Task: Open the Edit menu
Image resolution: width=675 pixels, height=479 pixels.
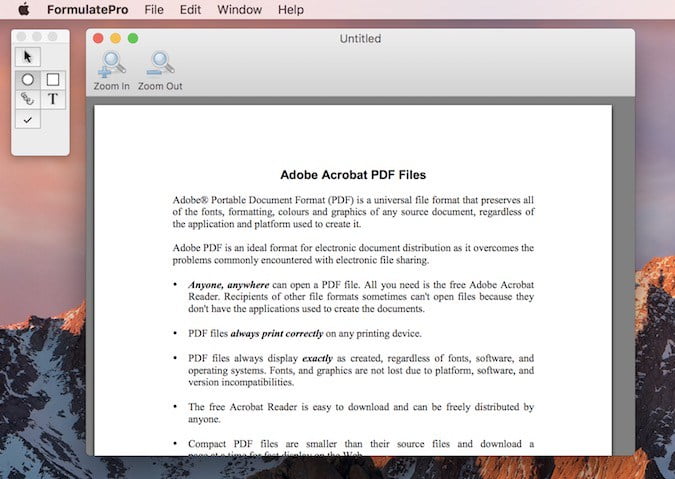Action: pyautogui.click(x=190, y=9)
